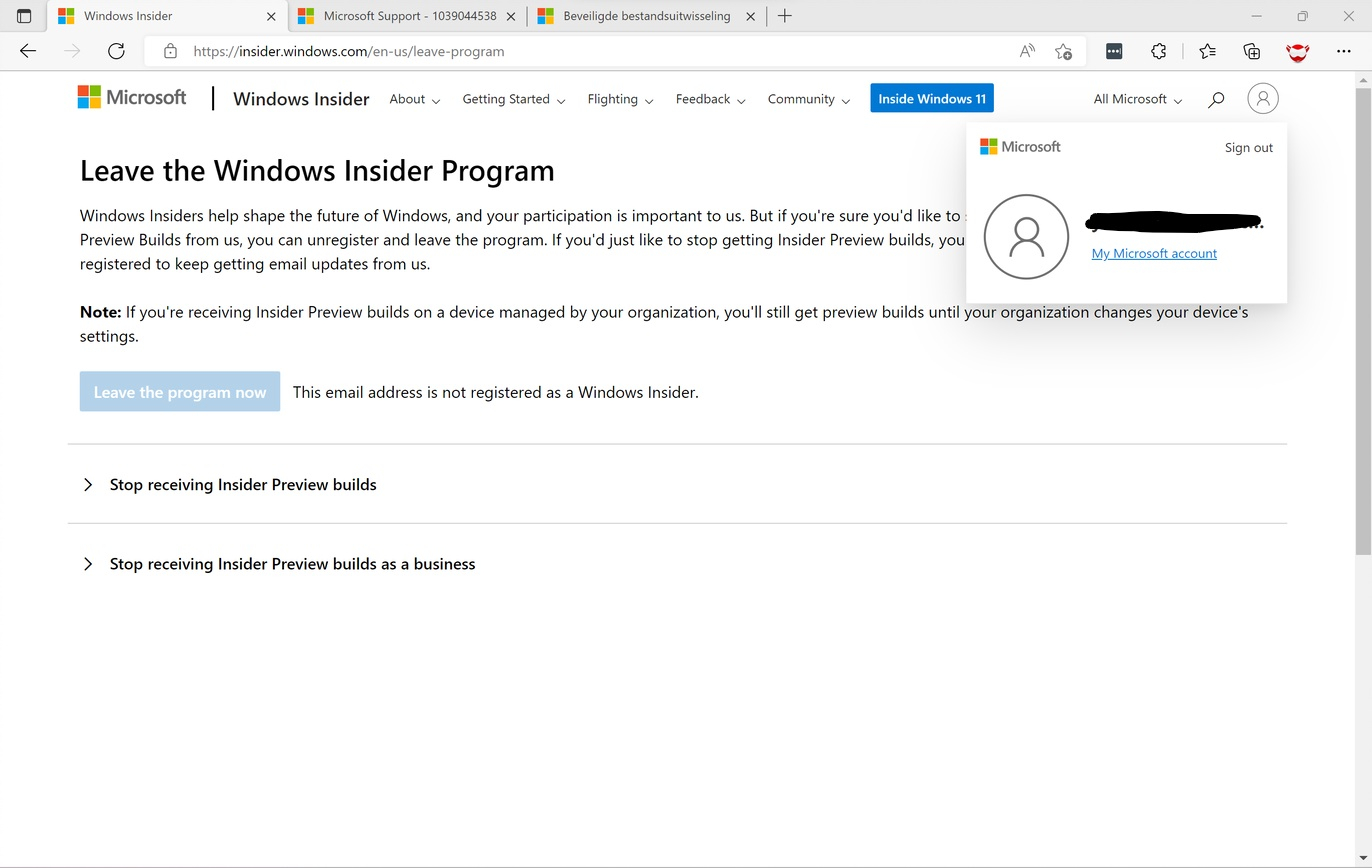Viewport: 1372px width, 868px height.
Task: Click the Leave the Windows Insider Program heading
Action: click(317, 170)
